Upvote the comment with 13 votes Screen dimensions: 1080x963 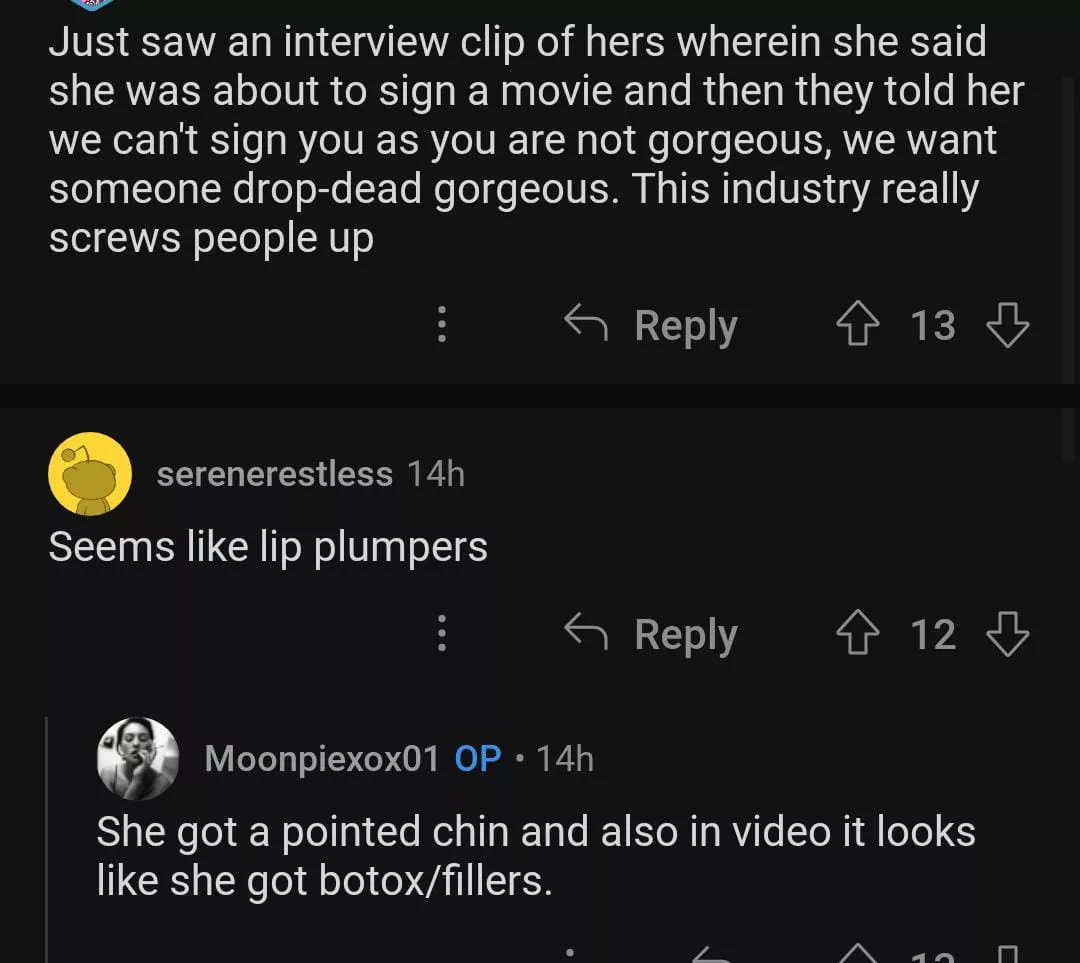[856, 325]
